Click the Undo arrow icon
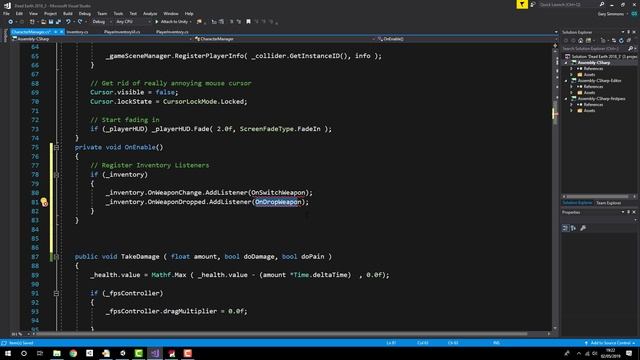The image size is (640, 360). (x=68, y=22)
